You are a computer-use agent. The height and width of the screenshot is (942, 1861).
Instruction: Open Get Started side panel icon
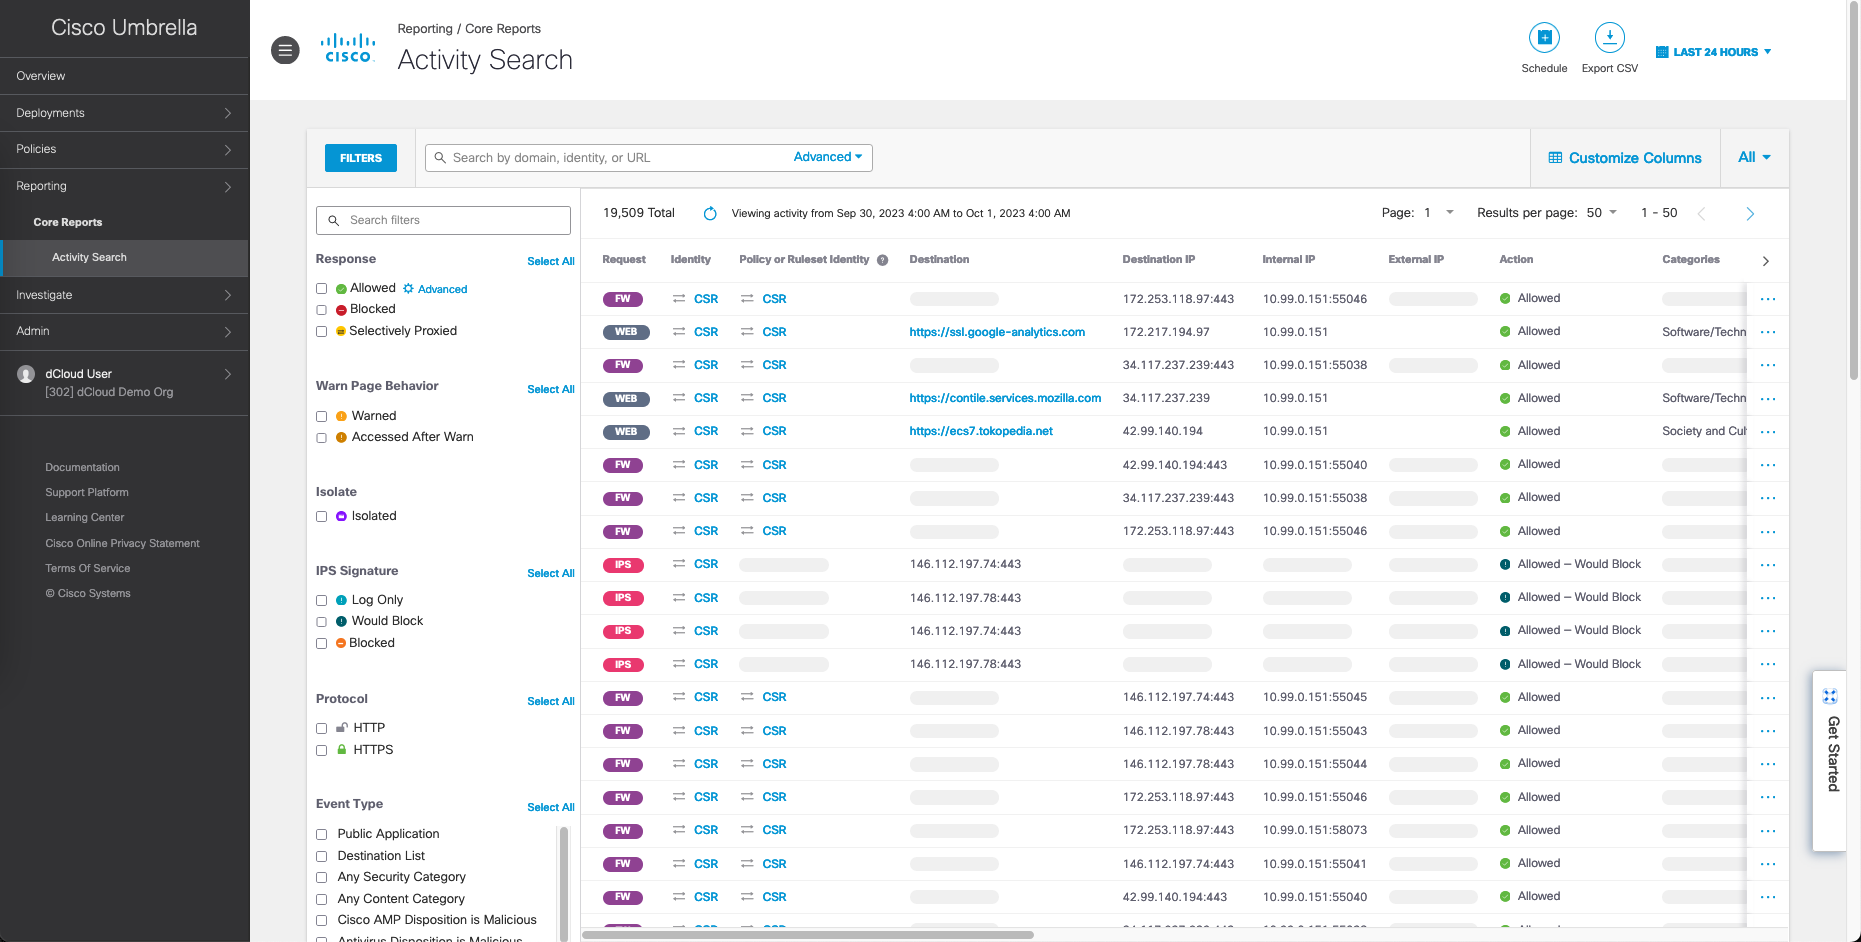pos(1830,696)
